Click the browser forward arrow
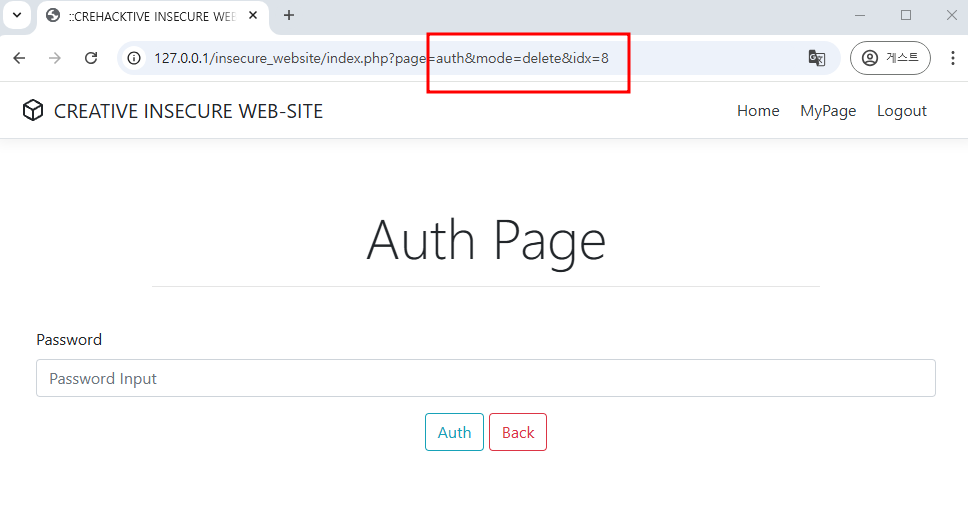 click(55, 58)
